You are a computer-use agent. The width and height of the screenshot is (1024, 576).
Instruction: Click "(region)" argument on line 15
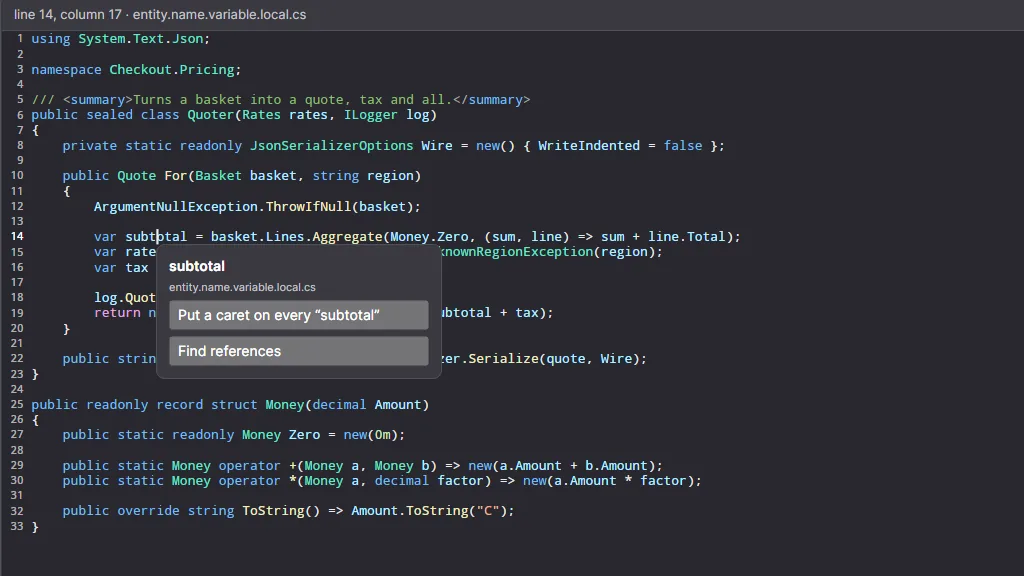click(x=624, y=252)
